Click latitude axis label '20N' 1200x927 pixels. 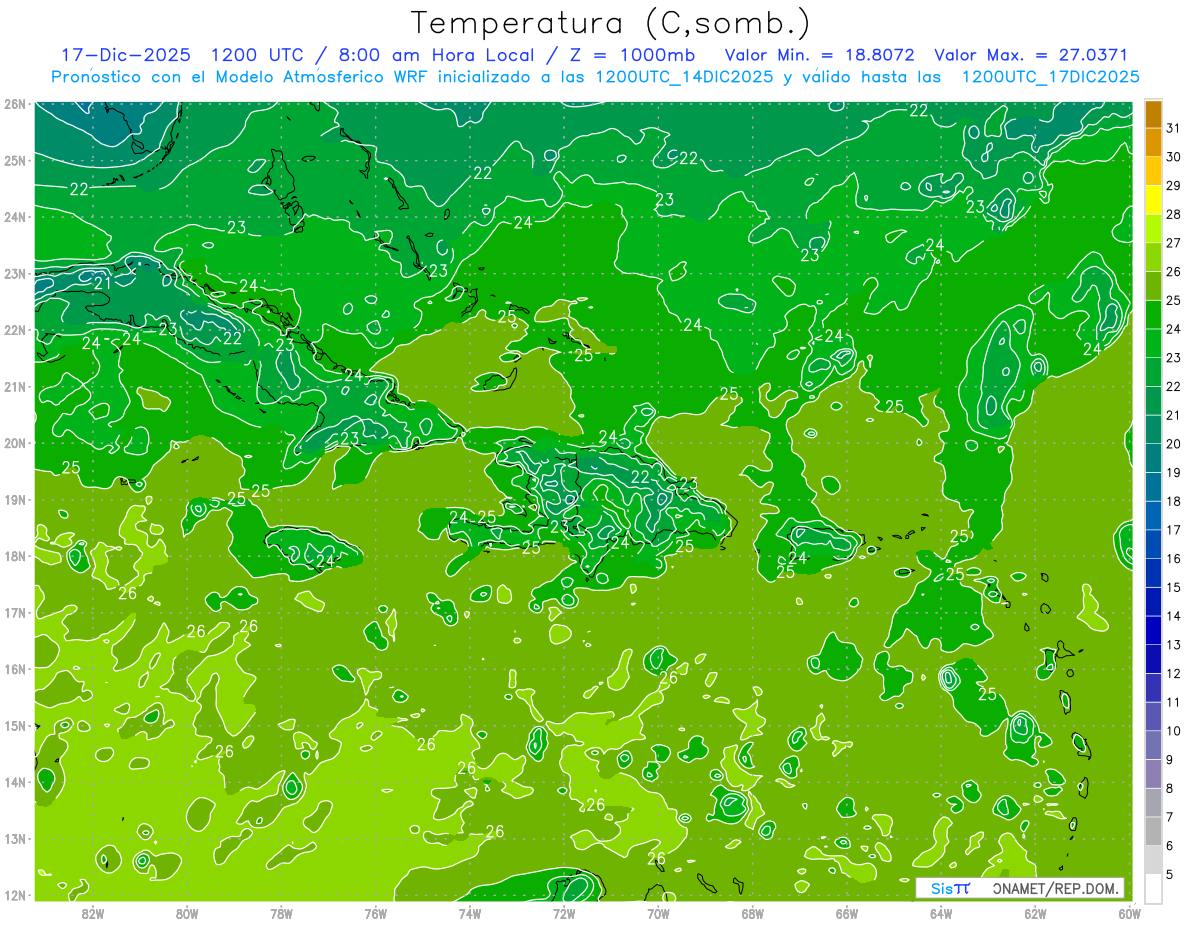(14, 443)
